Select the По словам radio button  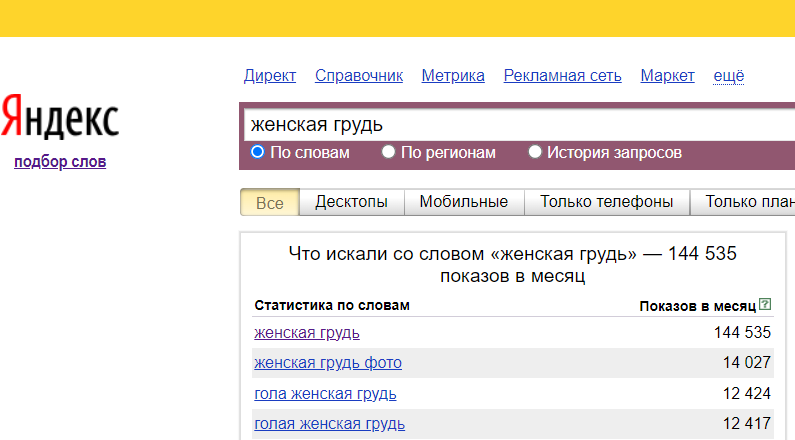coord(258,152)
